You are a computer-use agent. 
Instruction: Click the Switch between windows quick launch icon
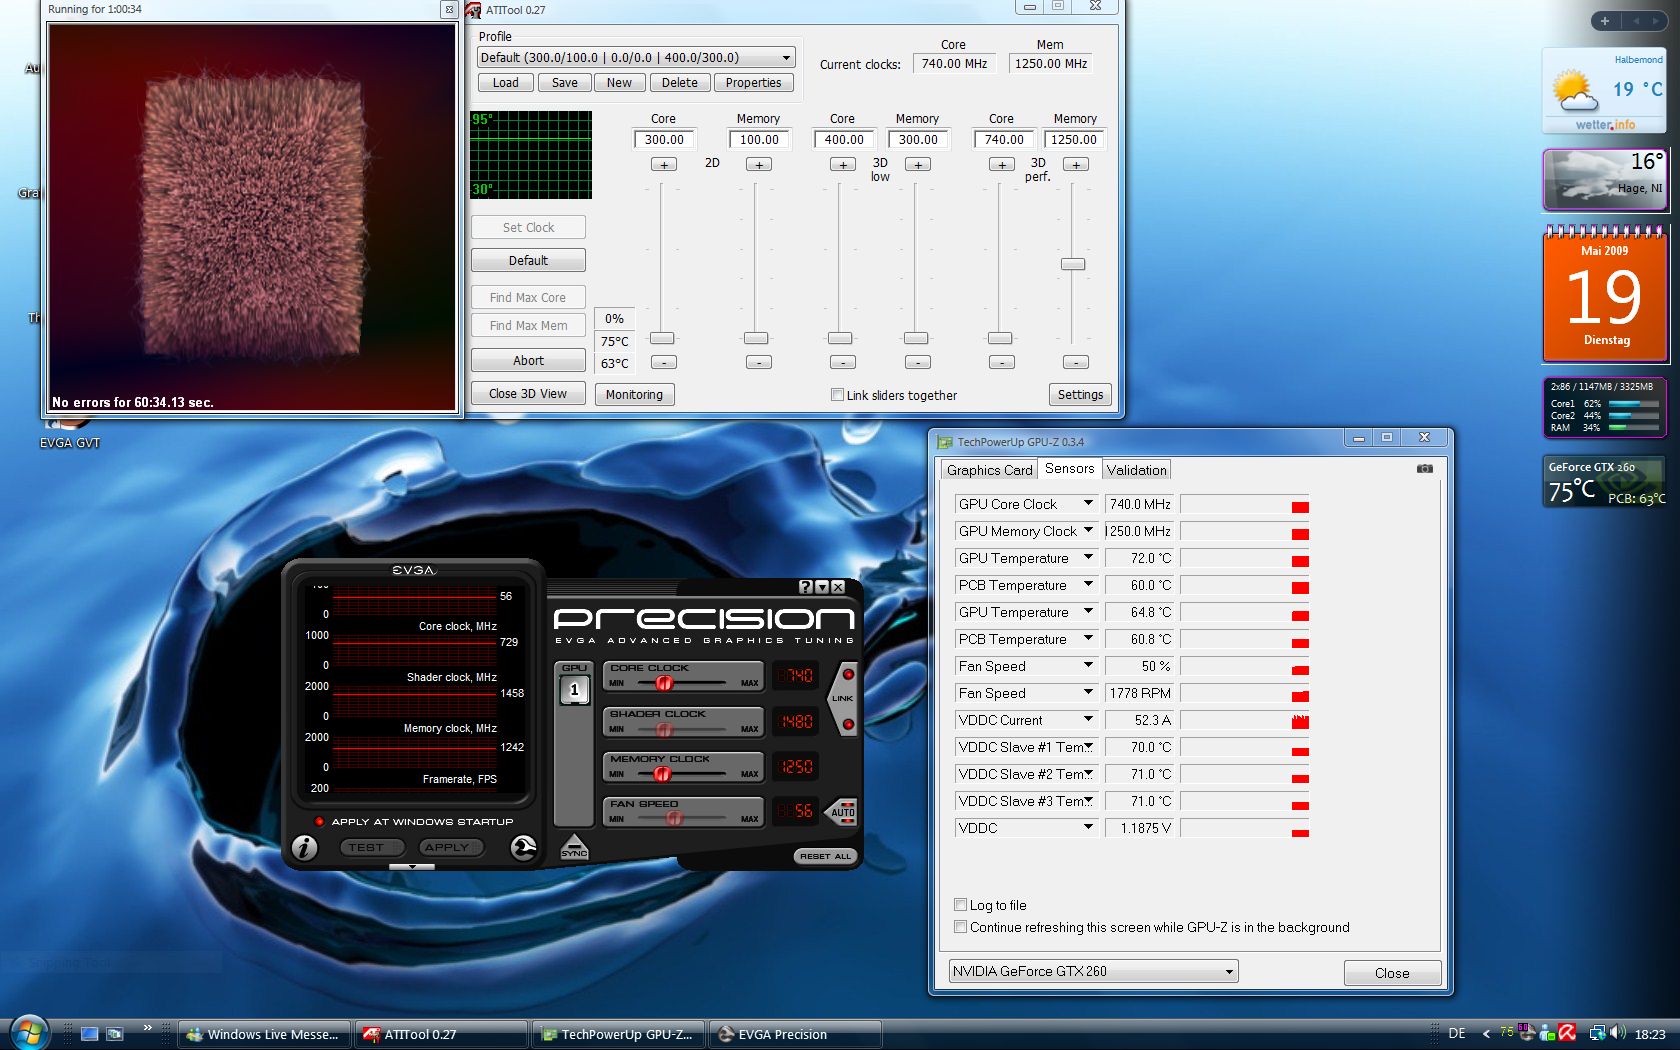(115, 1034)
